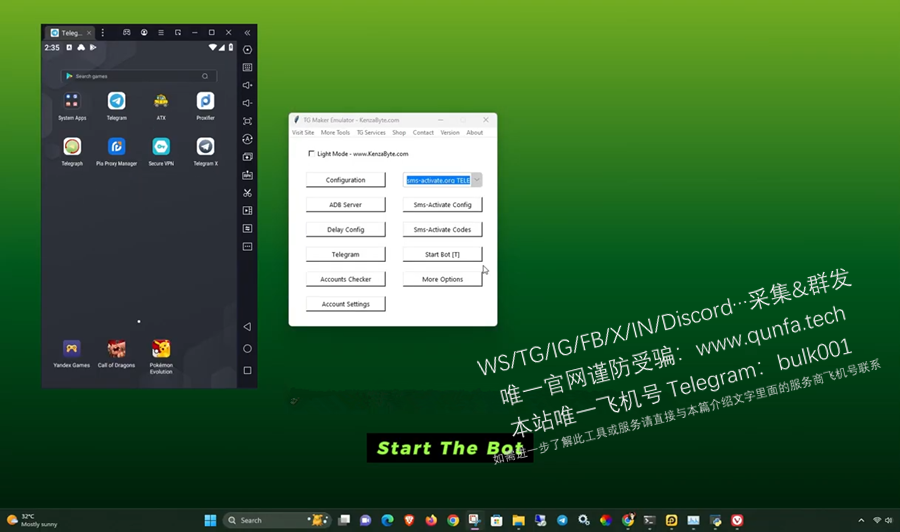The width and height of the screenshot is (900, 532).
Task: Open the Telegram app in the emulator
Action: [x=117, y=101]
